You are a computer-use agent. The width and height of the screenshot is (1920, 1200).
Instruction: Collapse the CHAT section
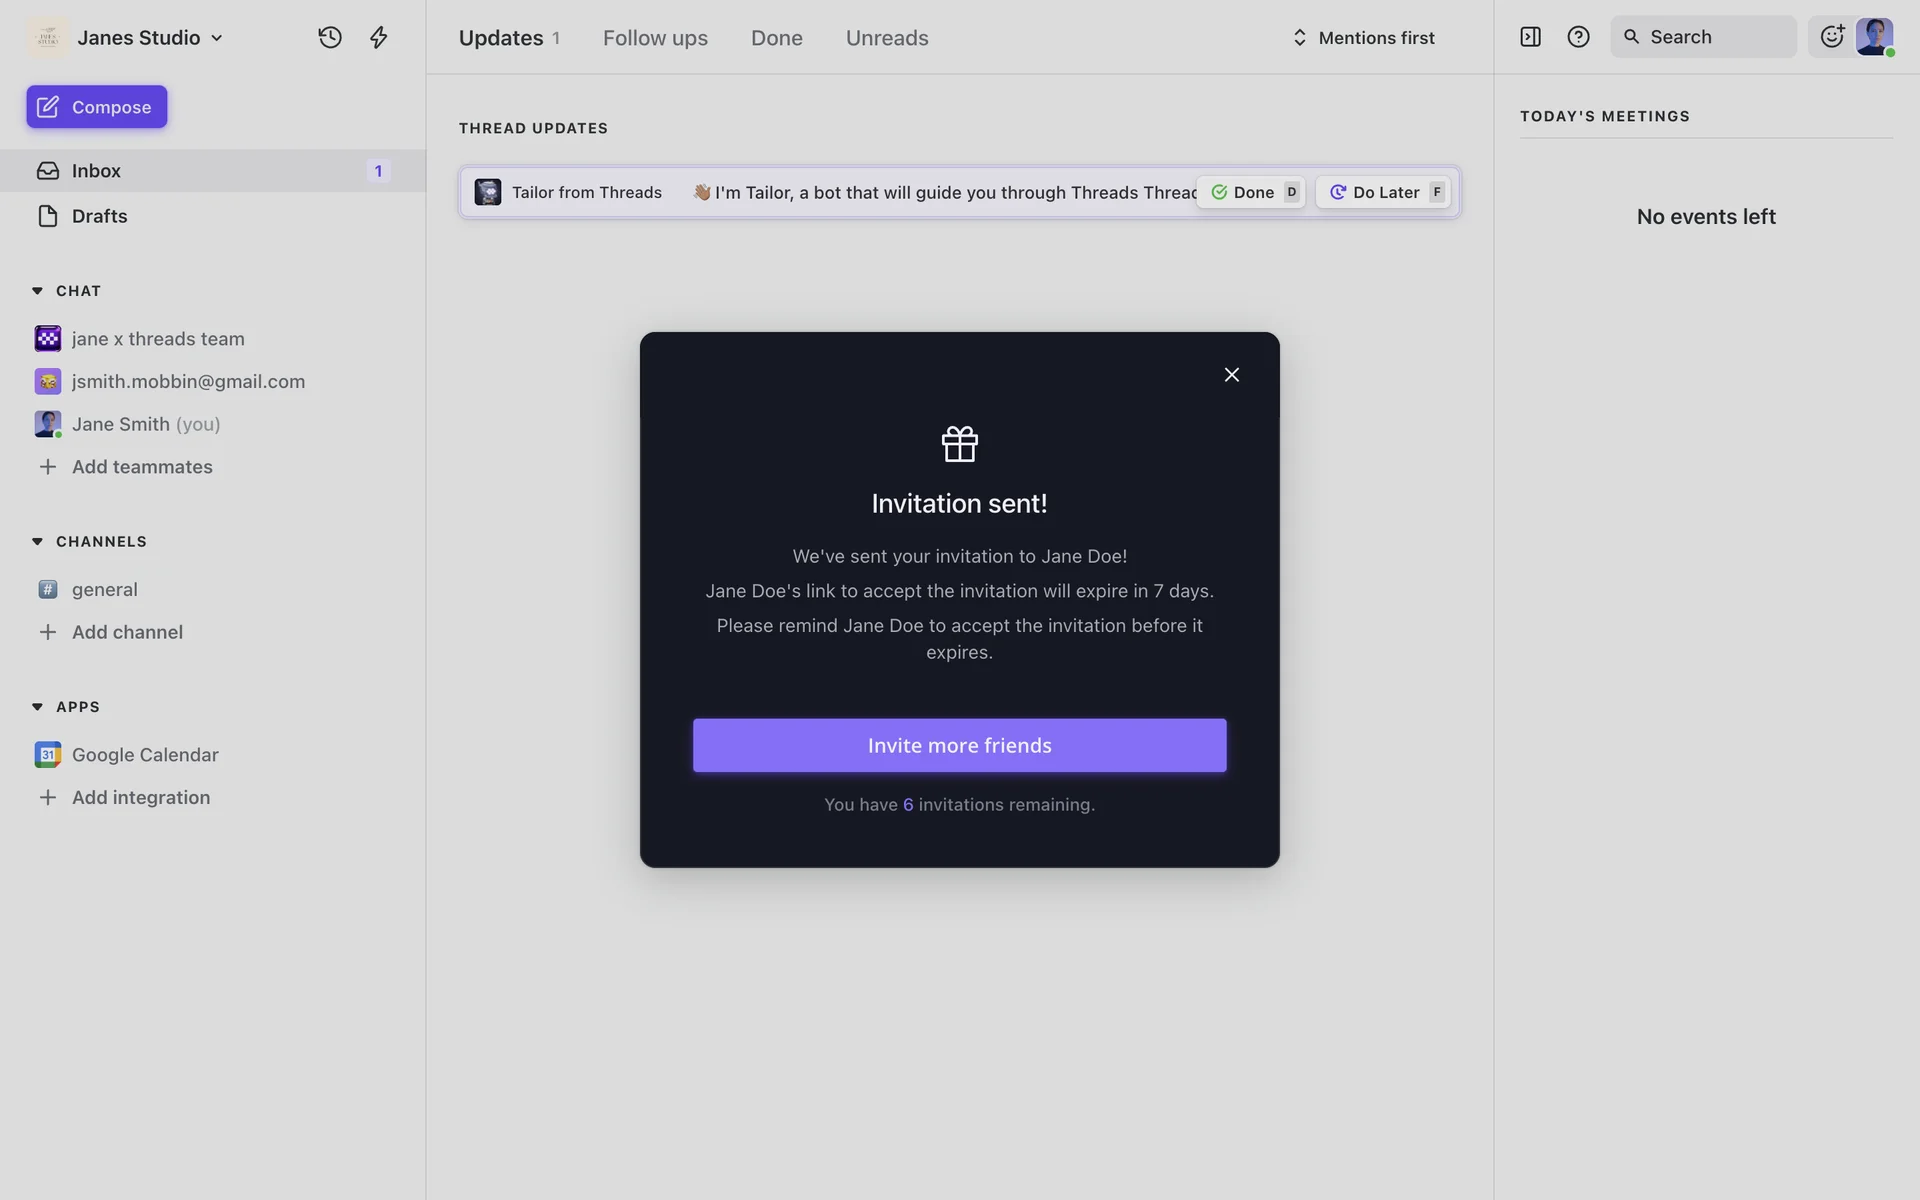point(37,291)
